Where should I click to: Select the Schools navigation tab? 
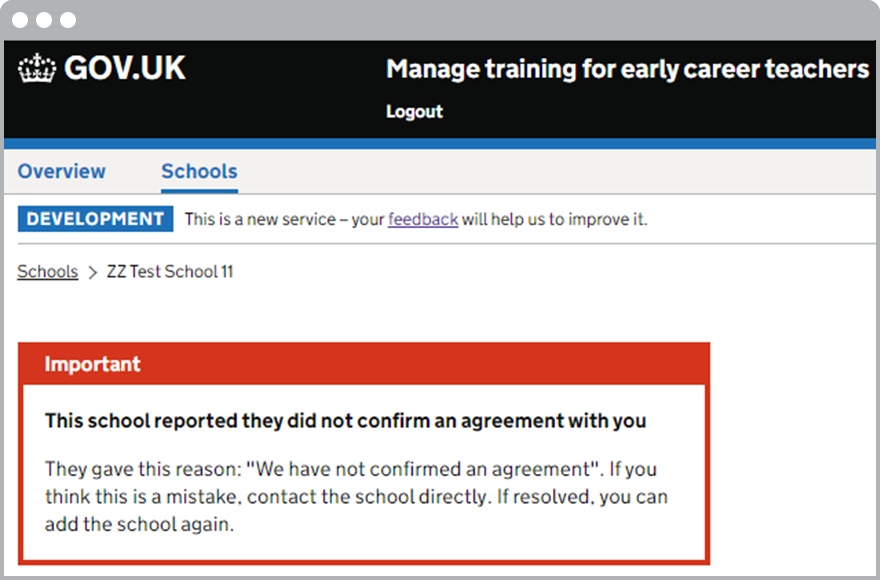point(199,171)
